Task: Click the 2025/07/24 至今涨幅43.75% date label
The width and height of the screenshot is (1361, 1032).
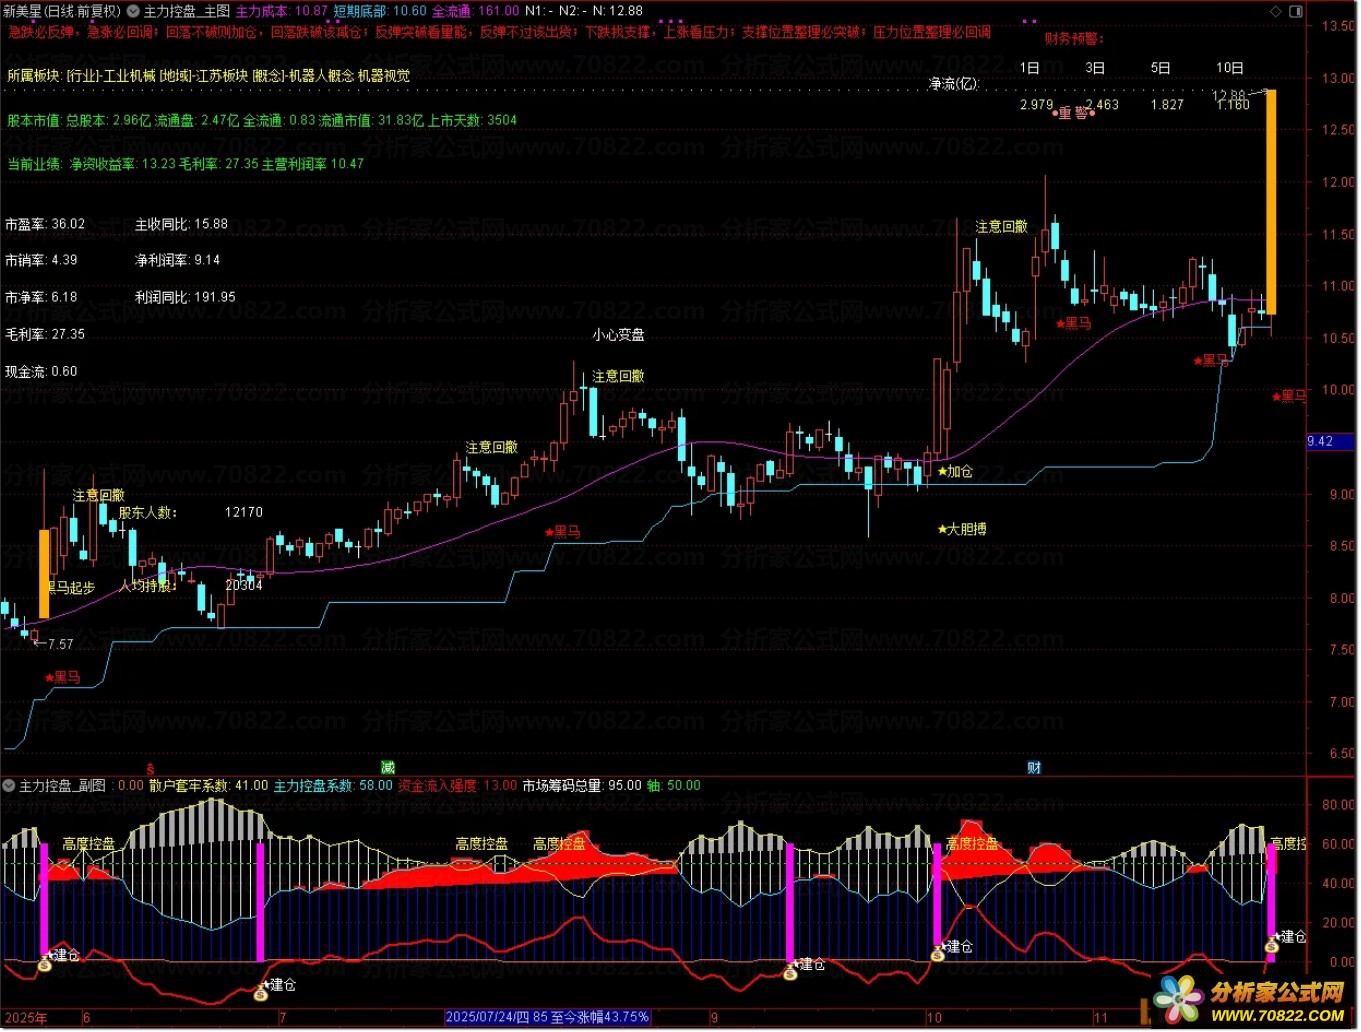Action: click(x=548, y=1017)
